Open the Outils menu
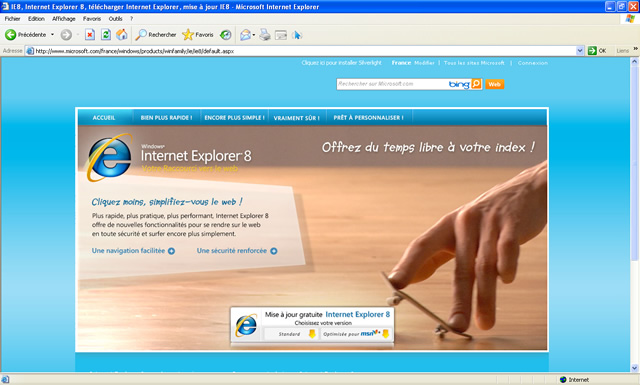640x385 pixels. (116, 19)
